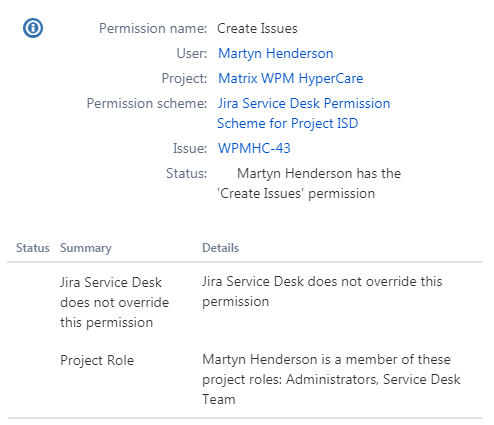Click the 'Project Role' summary cell
Viewport: 494px width, 425px height.
click(97, 361)
